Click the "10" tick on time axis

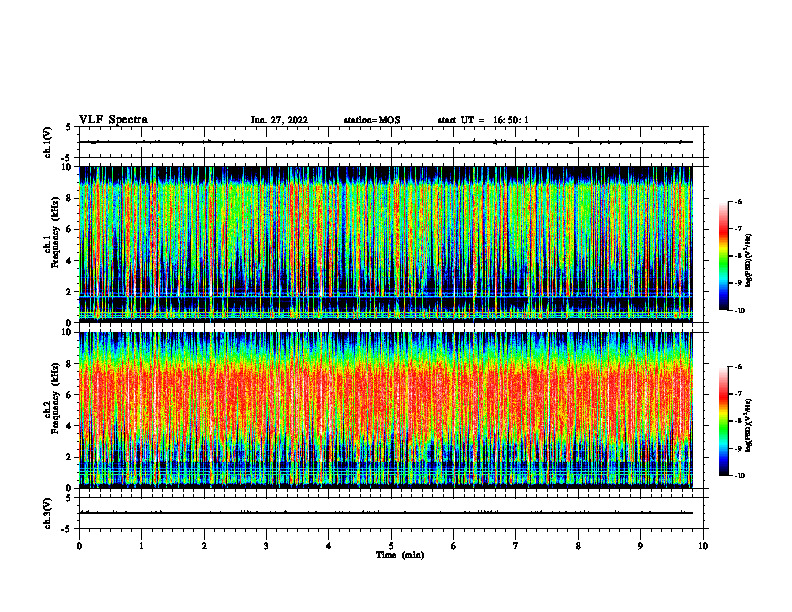[703, 546]
